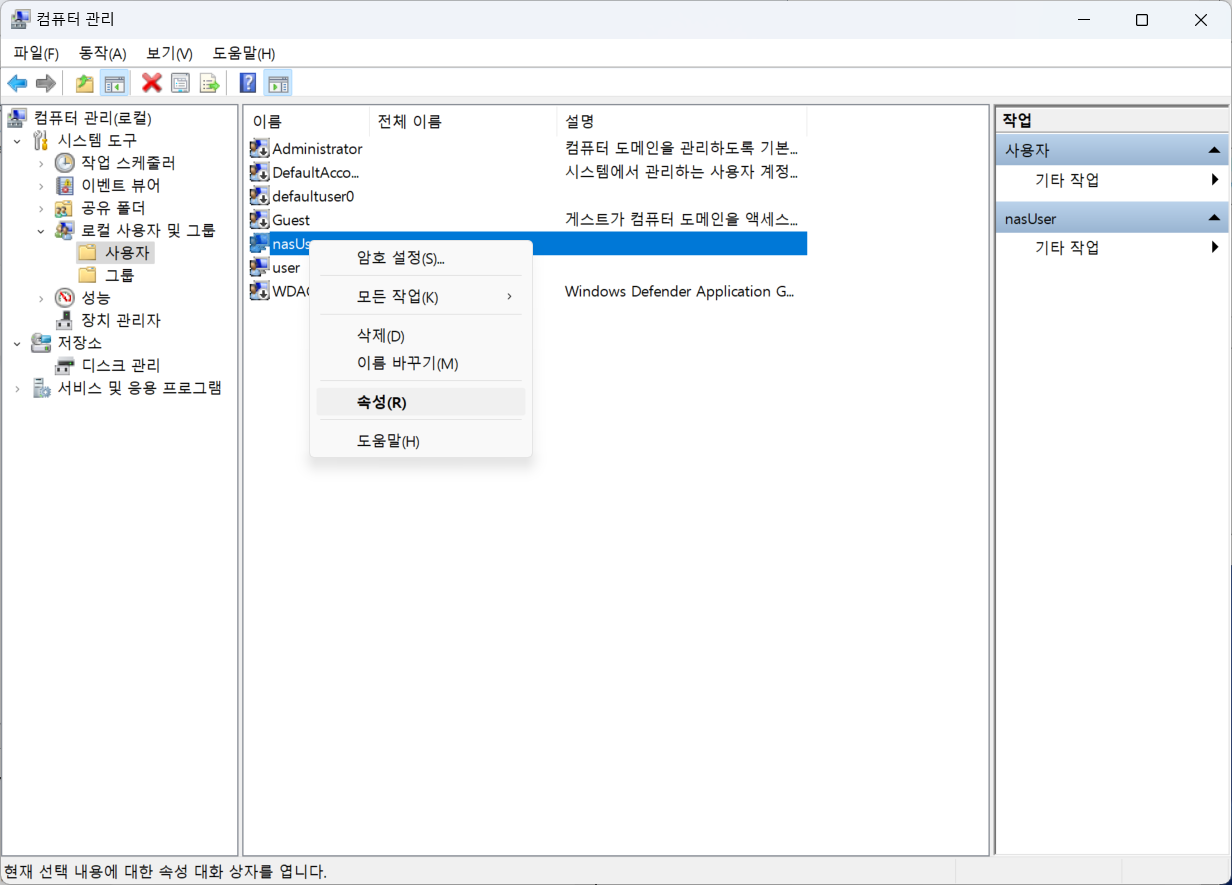
Task: Open the 파일(F) menu
Action: (x=36, y=53)
